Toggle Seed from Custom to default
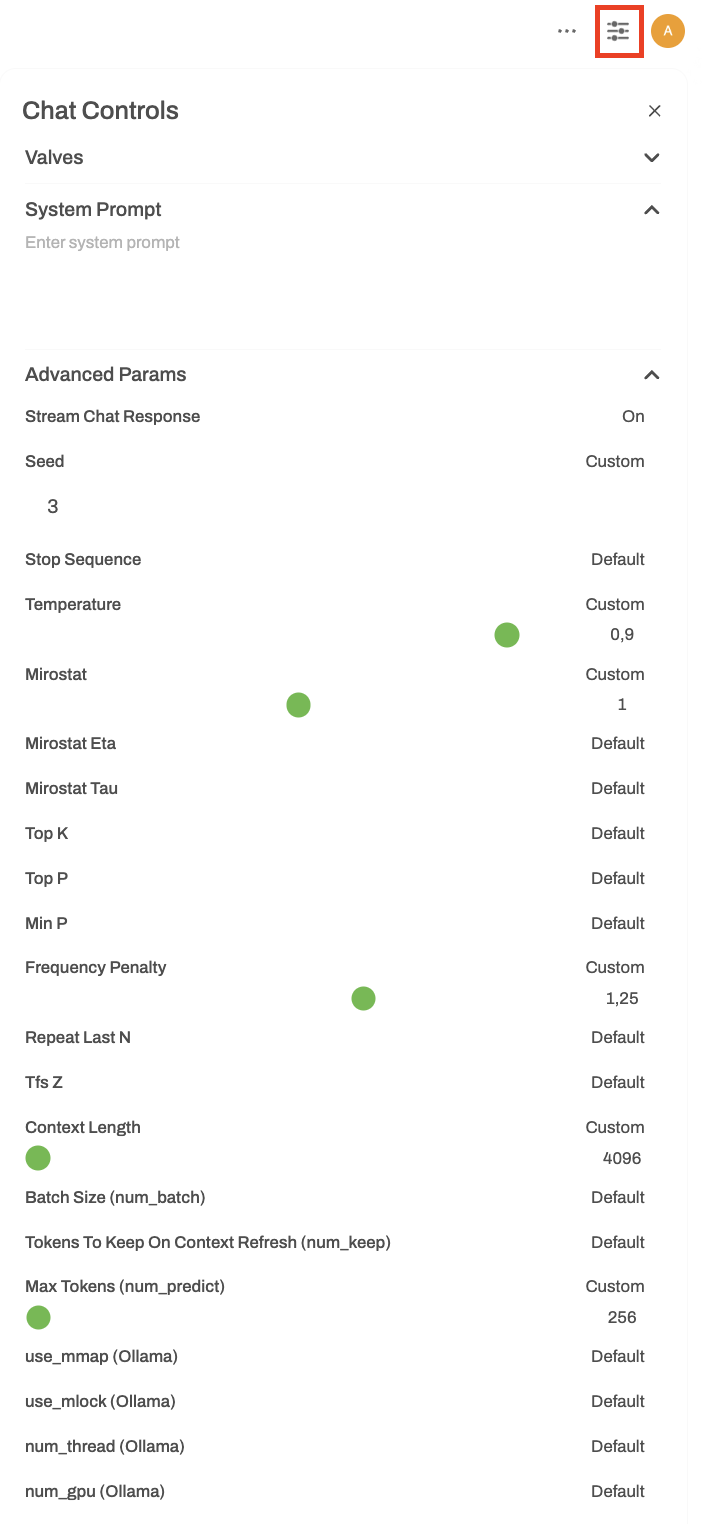 615,462
